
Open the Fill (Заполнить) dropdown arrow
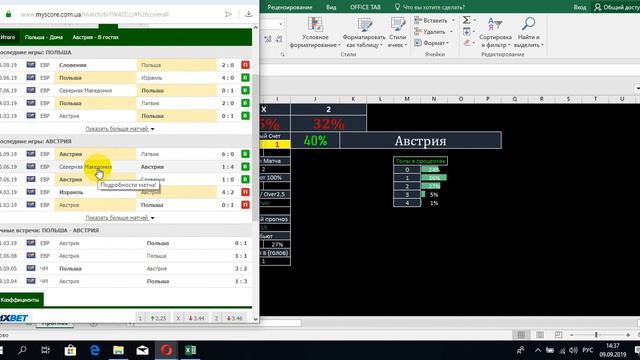(x=474, y=31)
